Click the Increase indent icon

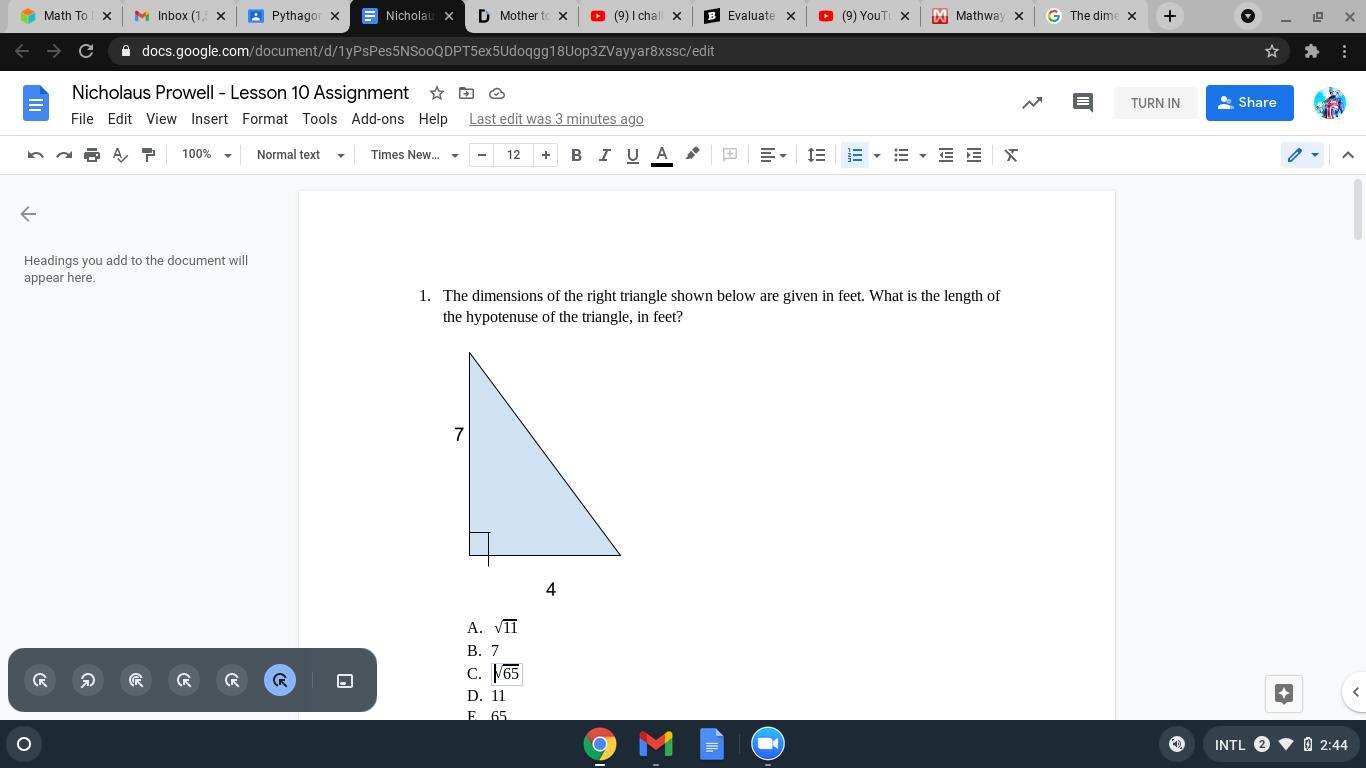[973, 155]
